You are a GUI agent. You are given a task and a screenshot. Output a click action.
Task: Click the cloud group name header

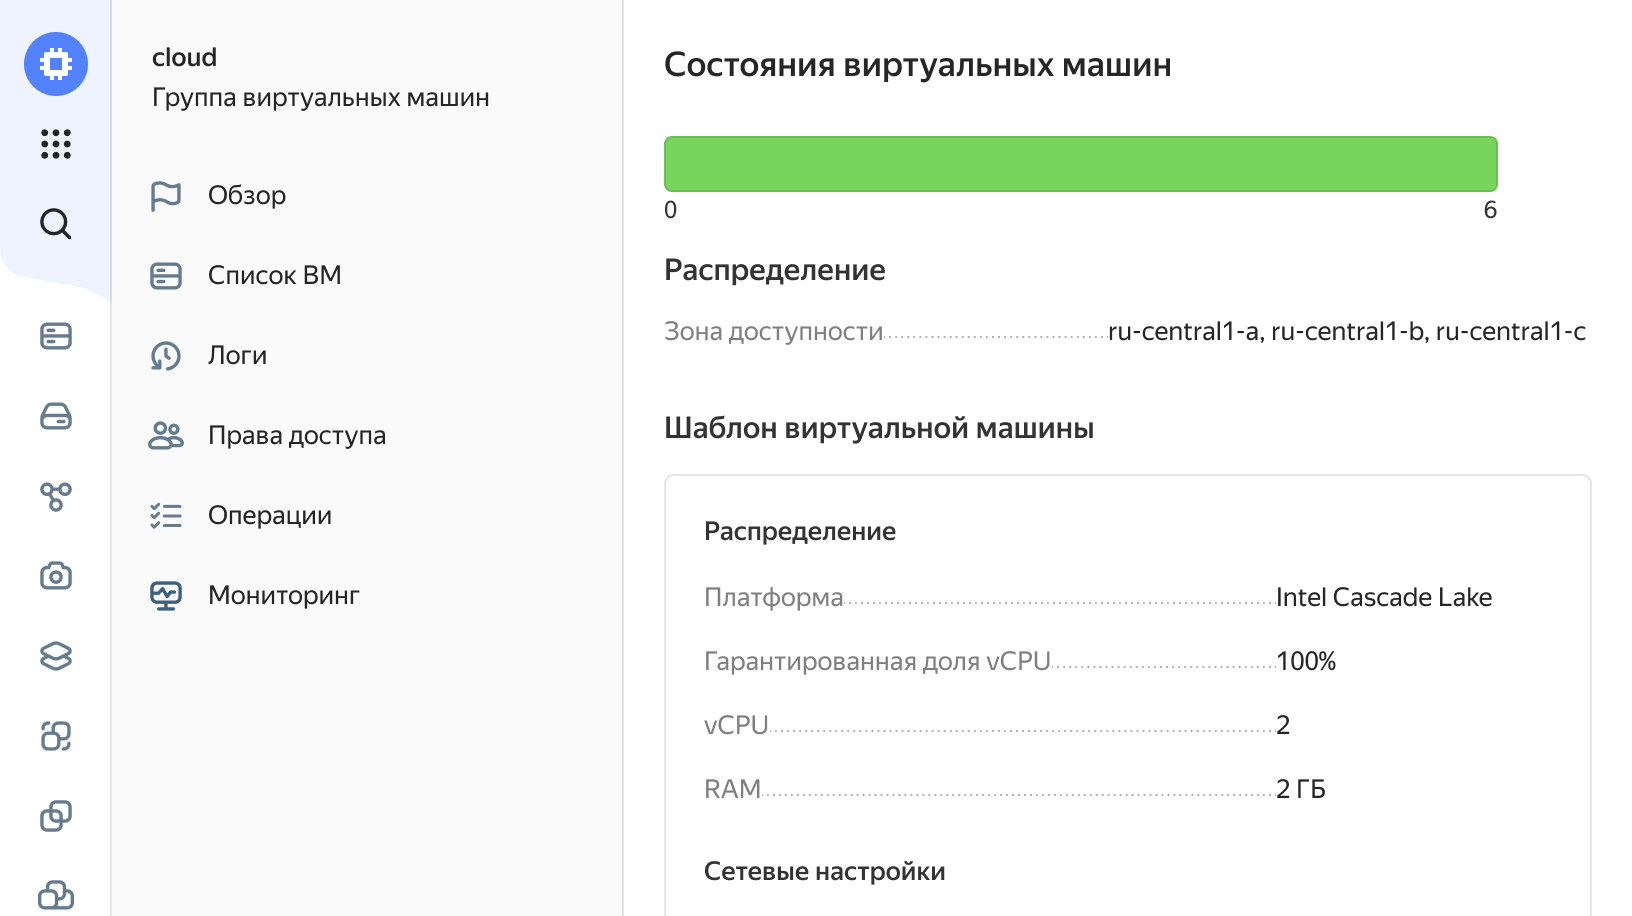pos(184,57)
